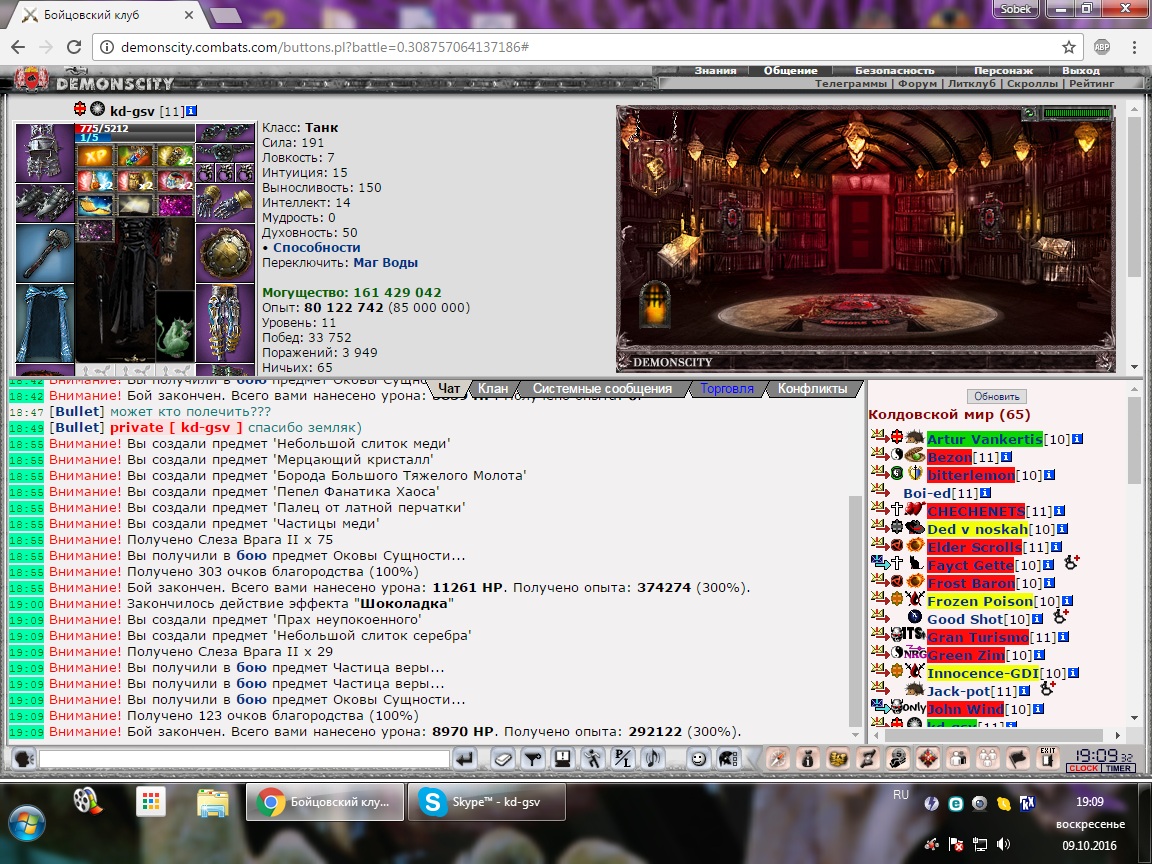Click the gauntlets equipment slot

(x=225, y=202)
